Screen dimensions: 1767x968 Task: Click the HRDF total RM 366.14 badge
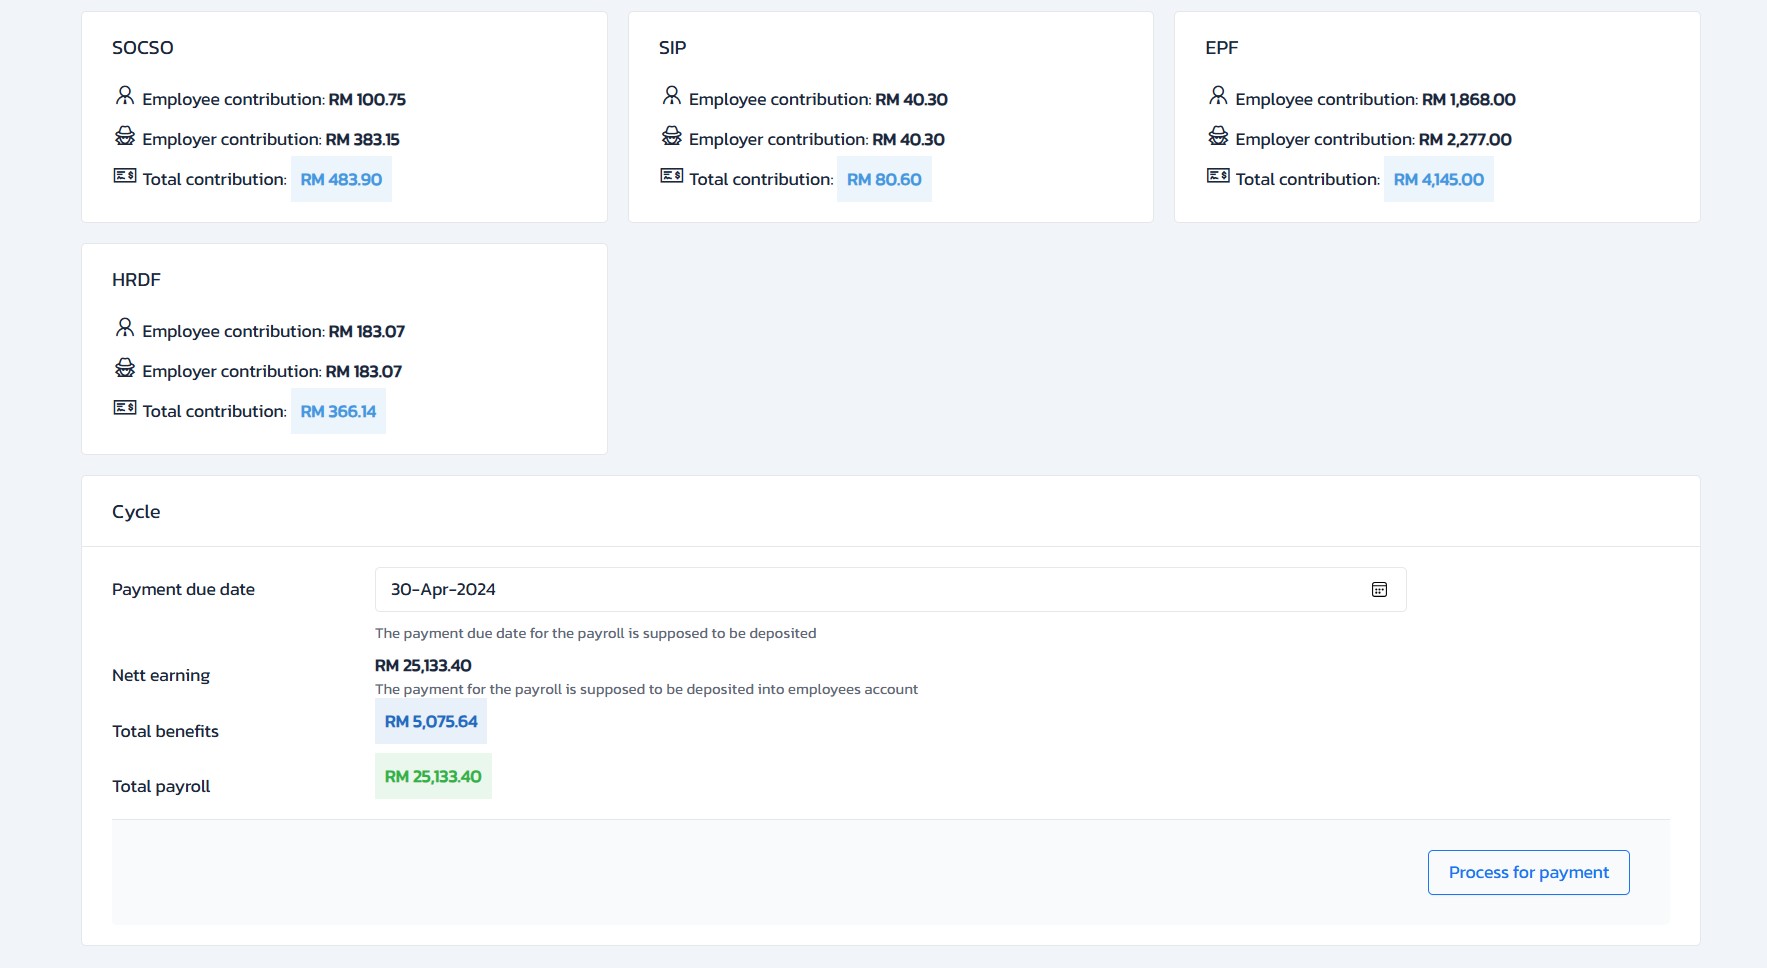[x=338, y=412]
